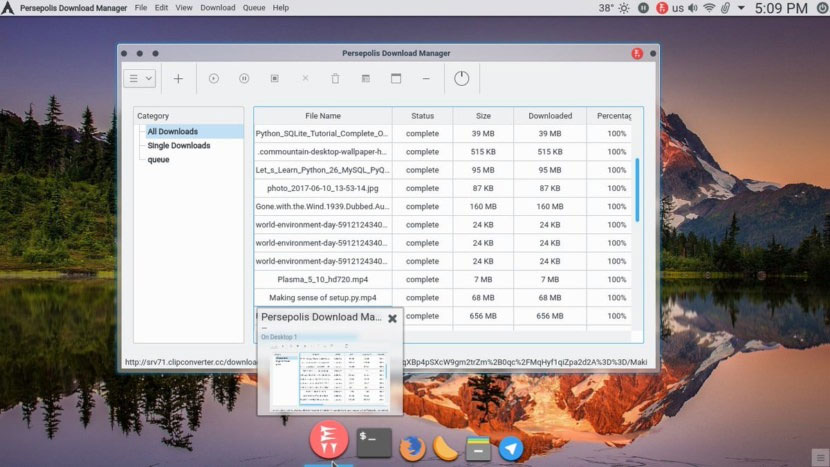Open the Queue menu
Screen dimensions: 830x467
(254, 8)
